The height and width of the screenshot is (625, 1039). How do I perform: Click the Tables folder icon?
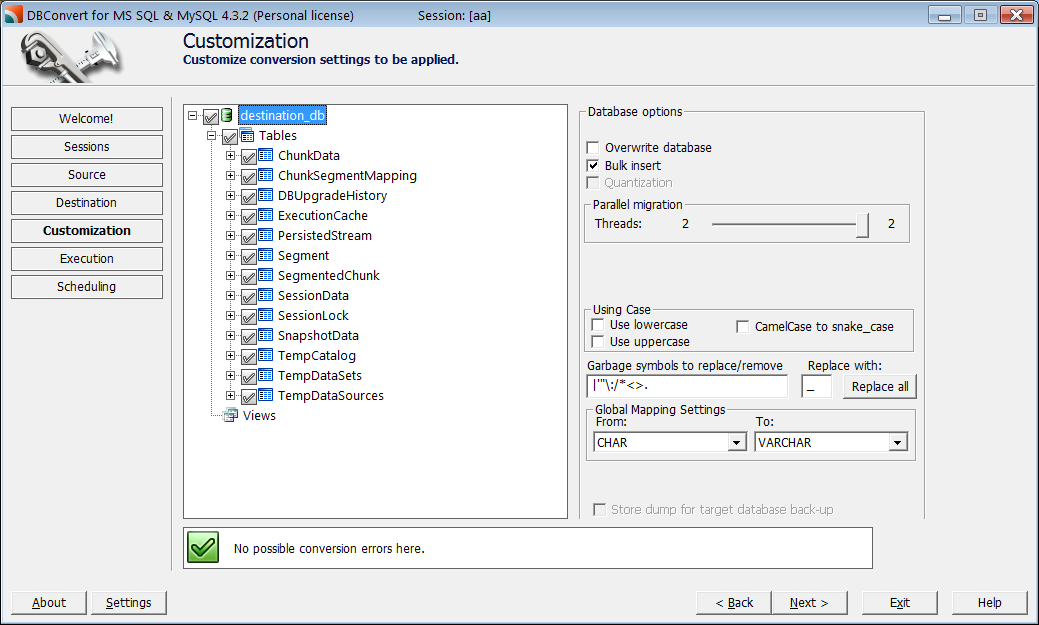[246, 135]
